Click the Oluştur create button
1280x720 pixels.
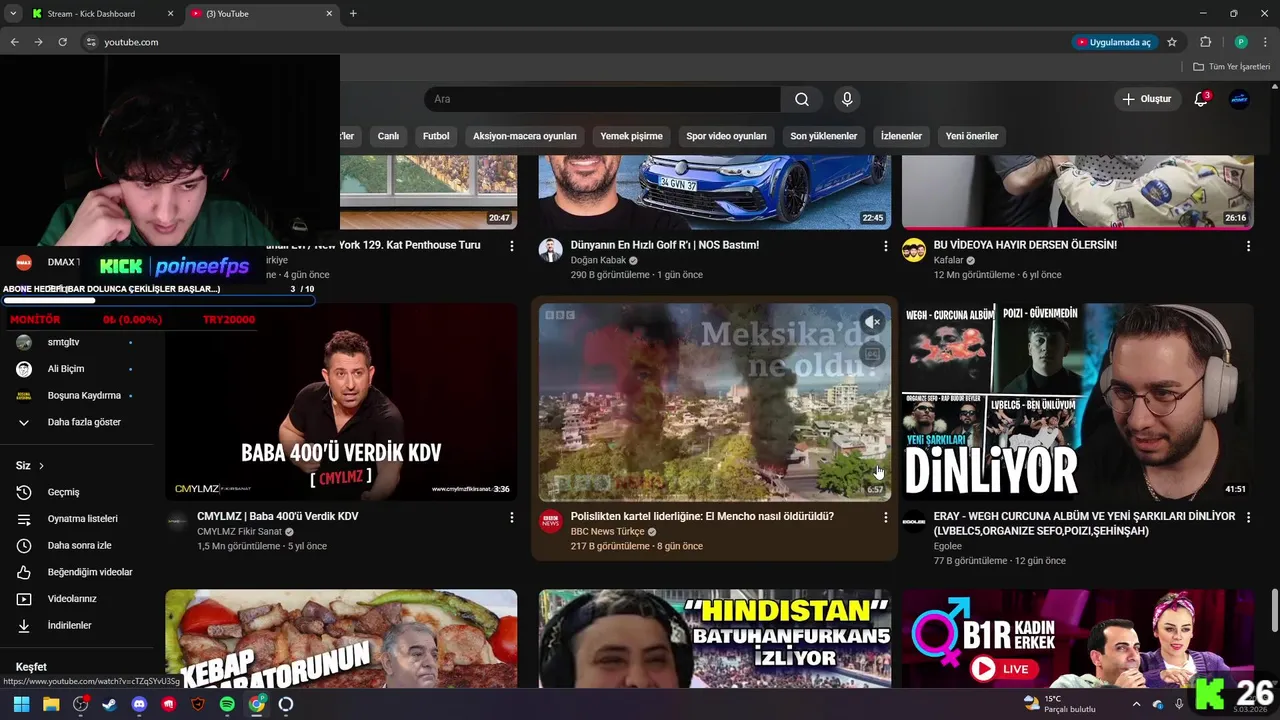[x=1146, y=99]
